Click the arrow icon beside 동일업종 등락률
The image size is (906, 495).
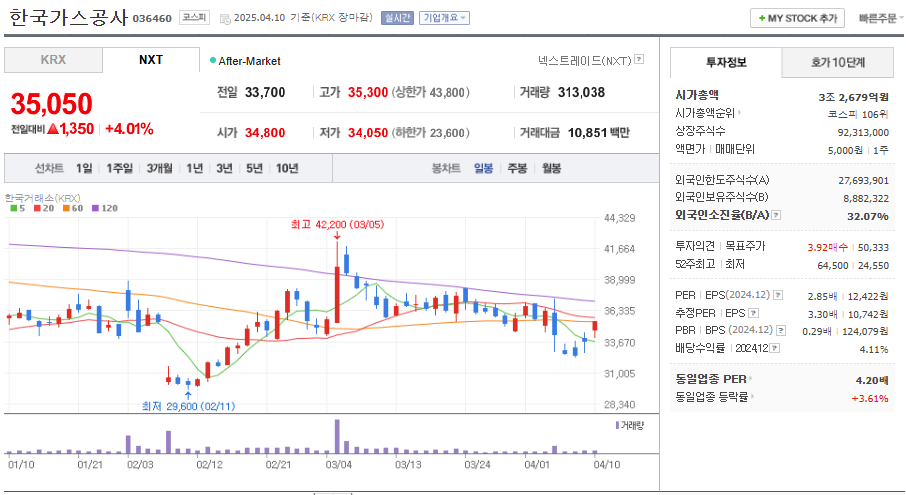(x=752, y=397)
